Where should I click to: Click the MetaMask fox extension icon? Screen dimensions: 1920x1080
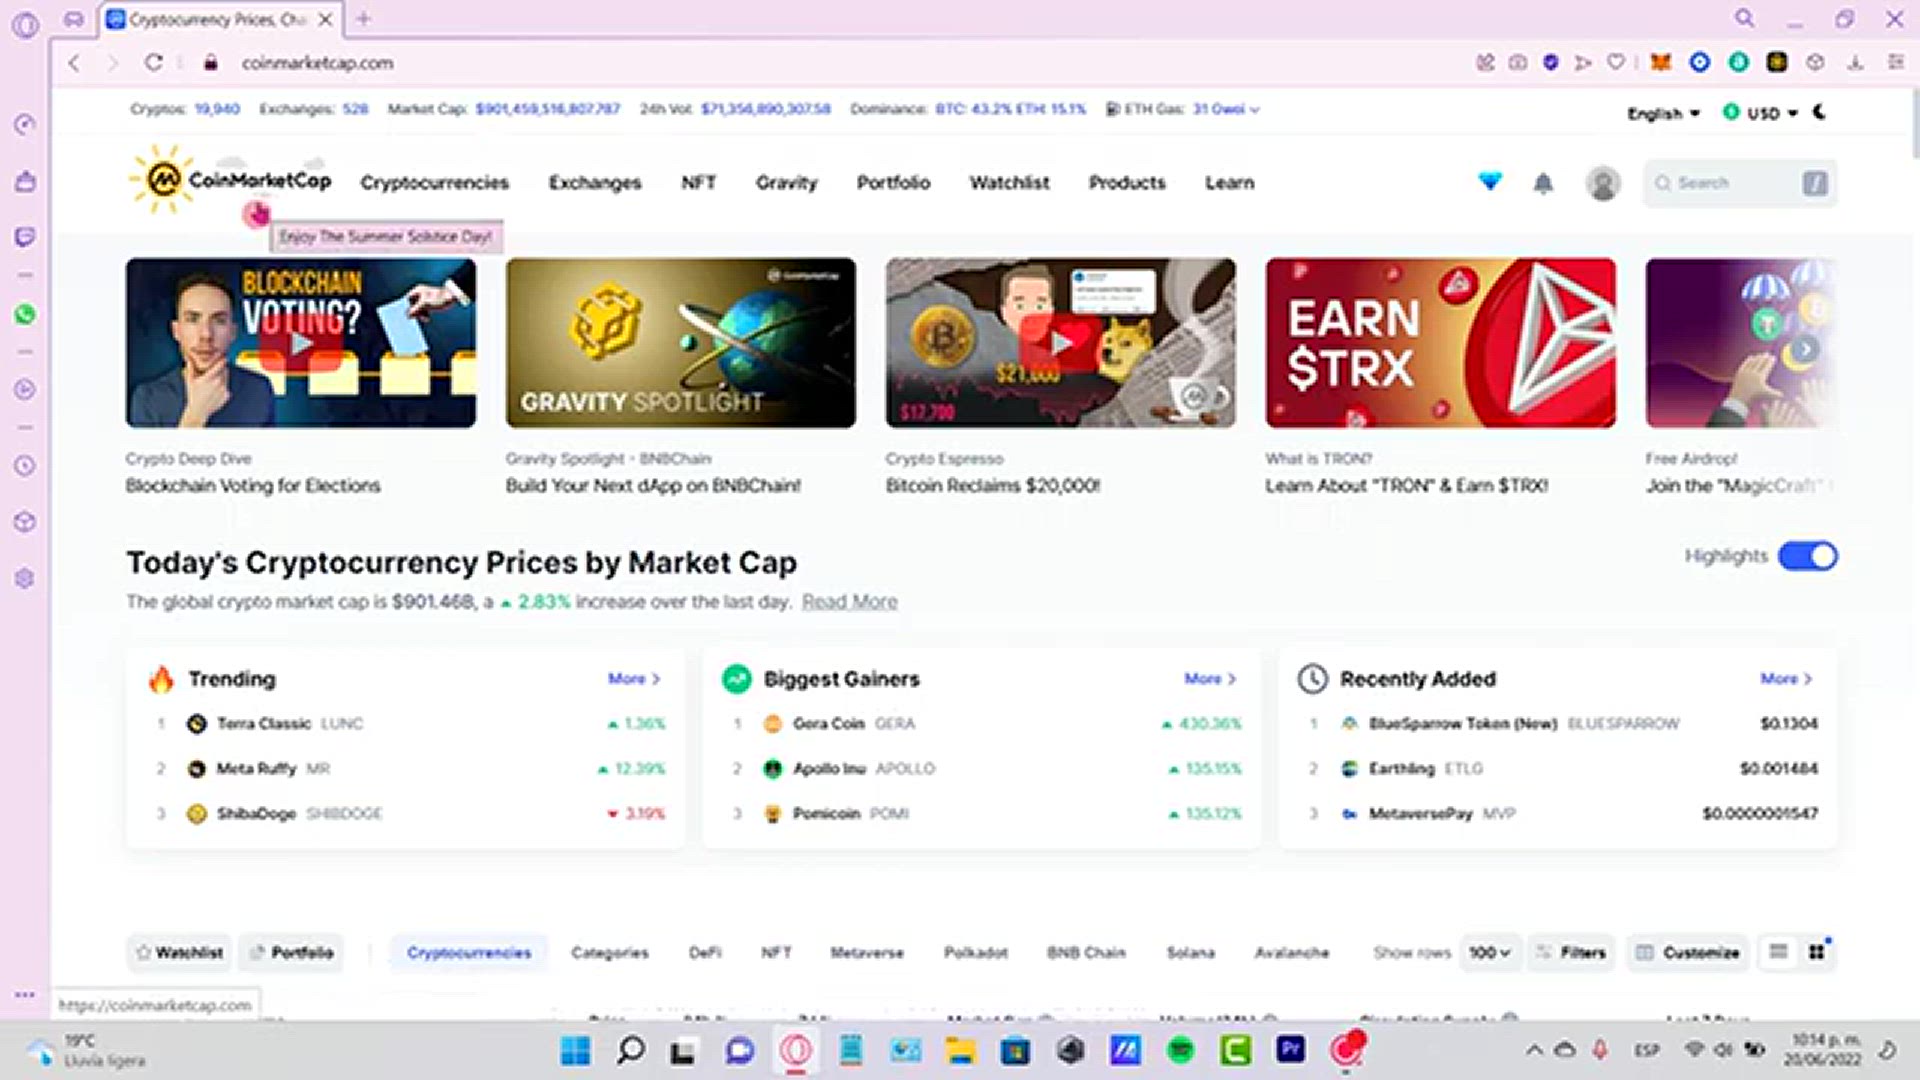(x=1660, y=62)
